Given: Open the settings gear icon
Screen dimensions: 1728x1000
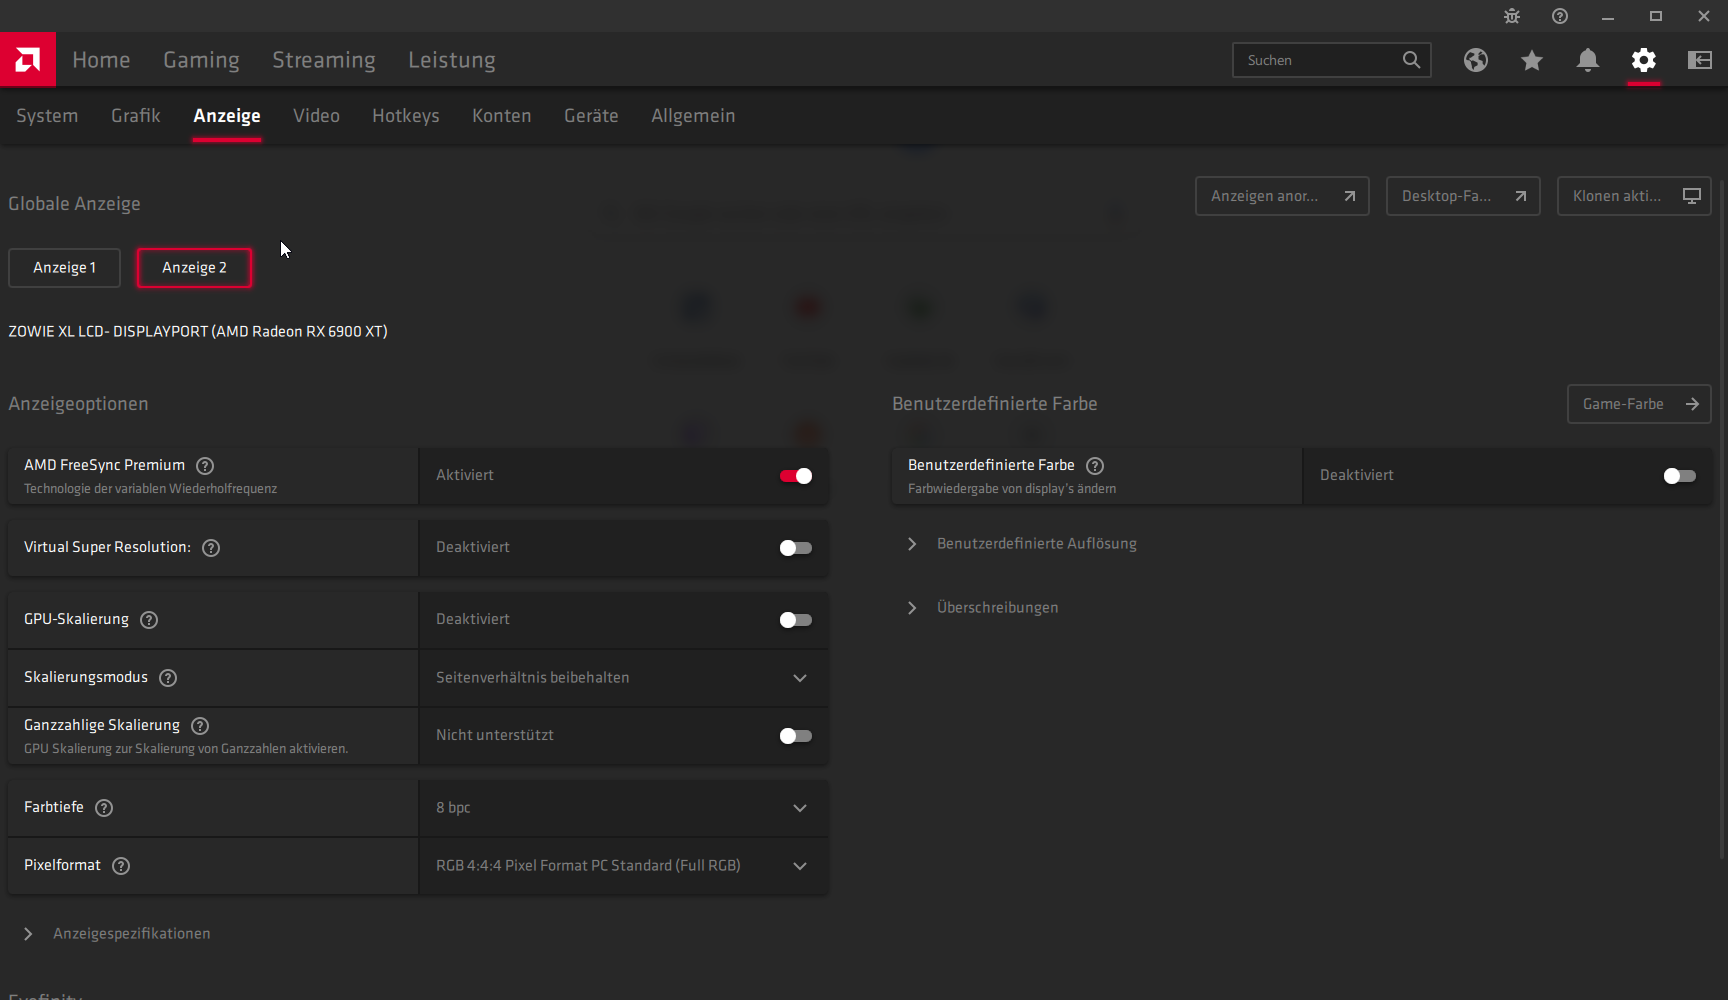Looking at the screenshot, I should click(x=1644, y=60).
